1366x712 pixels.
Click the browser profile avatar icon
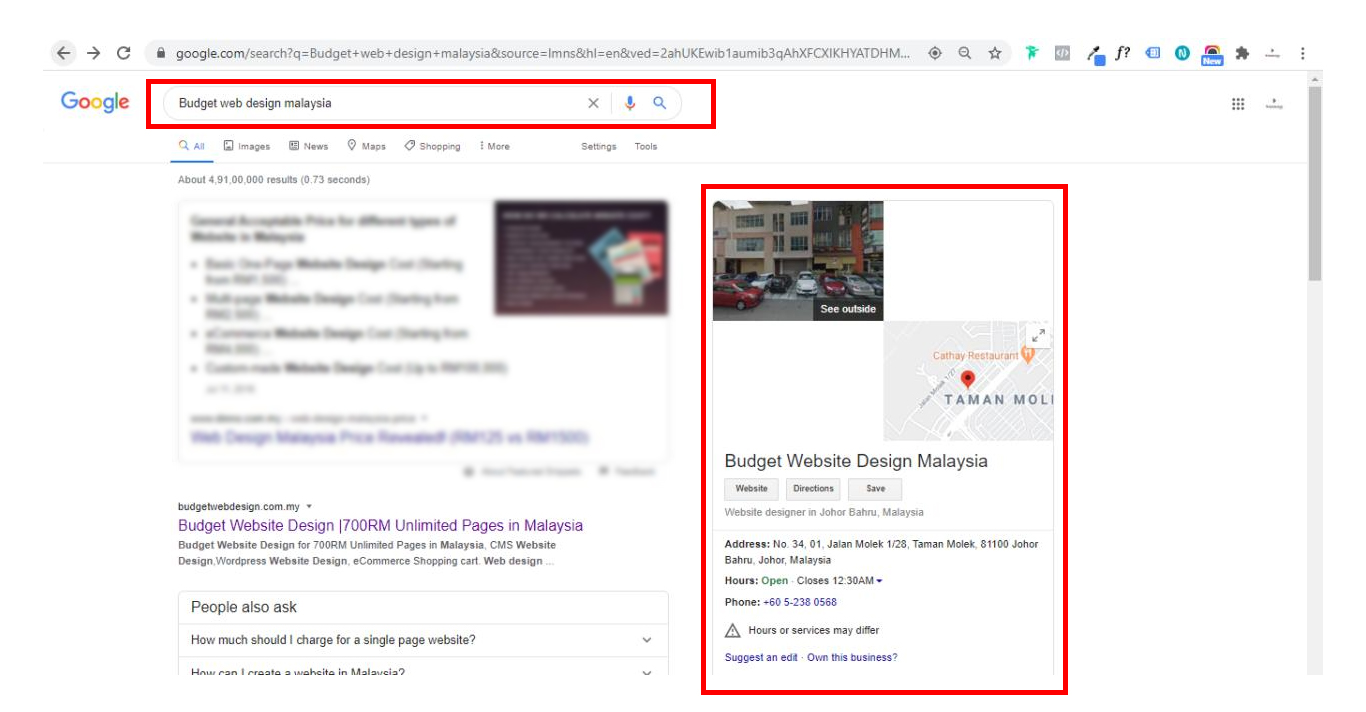[x=1272, y=54]
